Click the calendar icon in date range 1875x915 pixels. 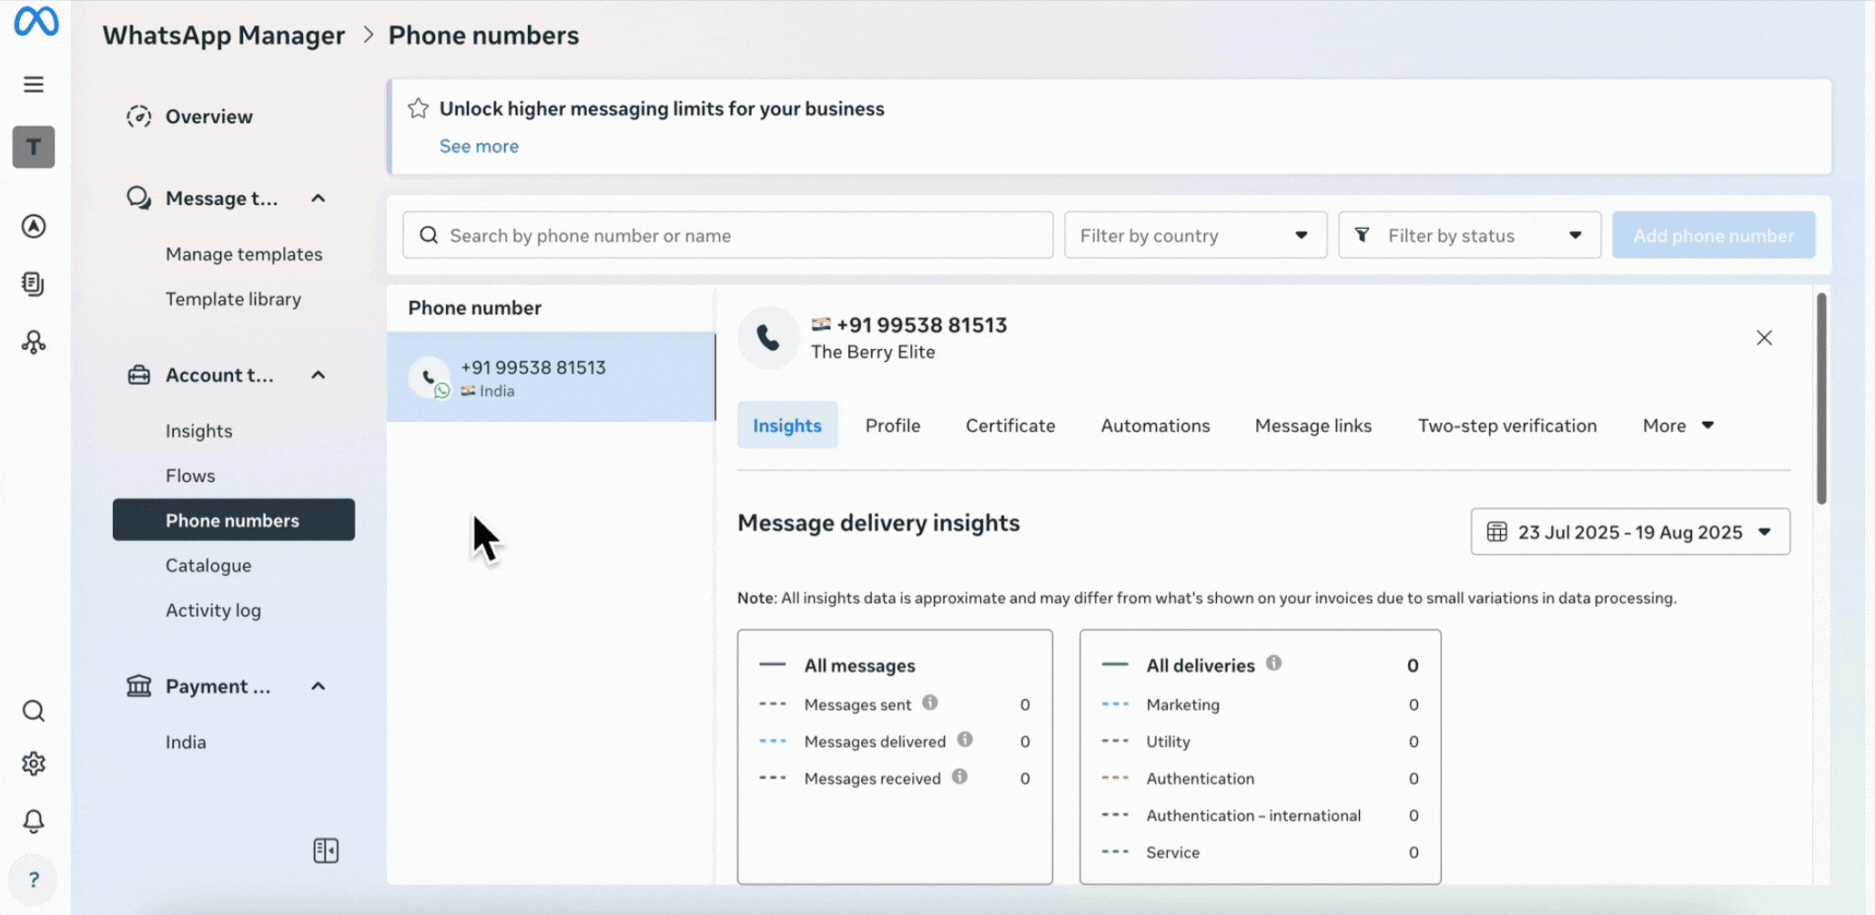(x=1497, y=532)
